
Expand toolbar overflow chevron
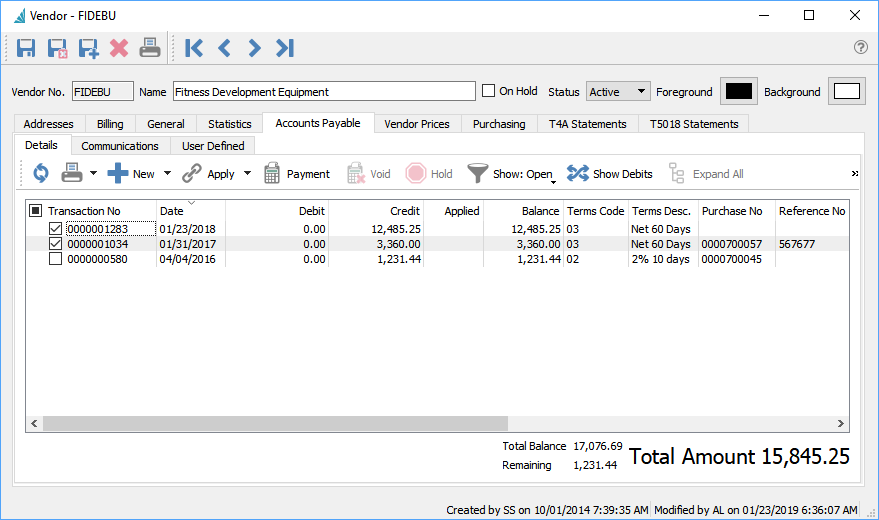(855, 174)
